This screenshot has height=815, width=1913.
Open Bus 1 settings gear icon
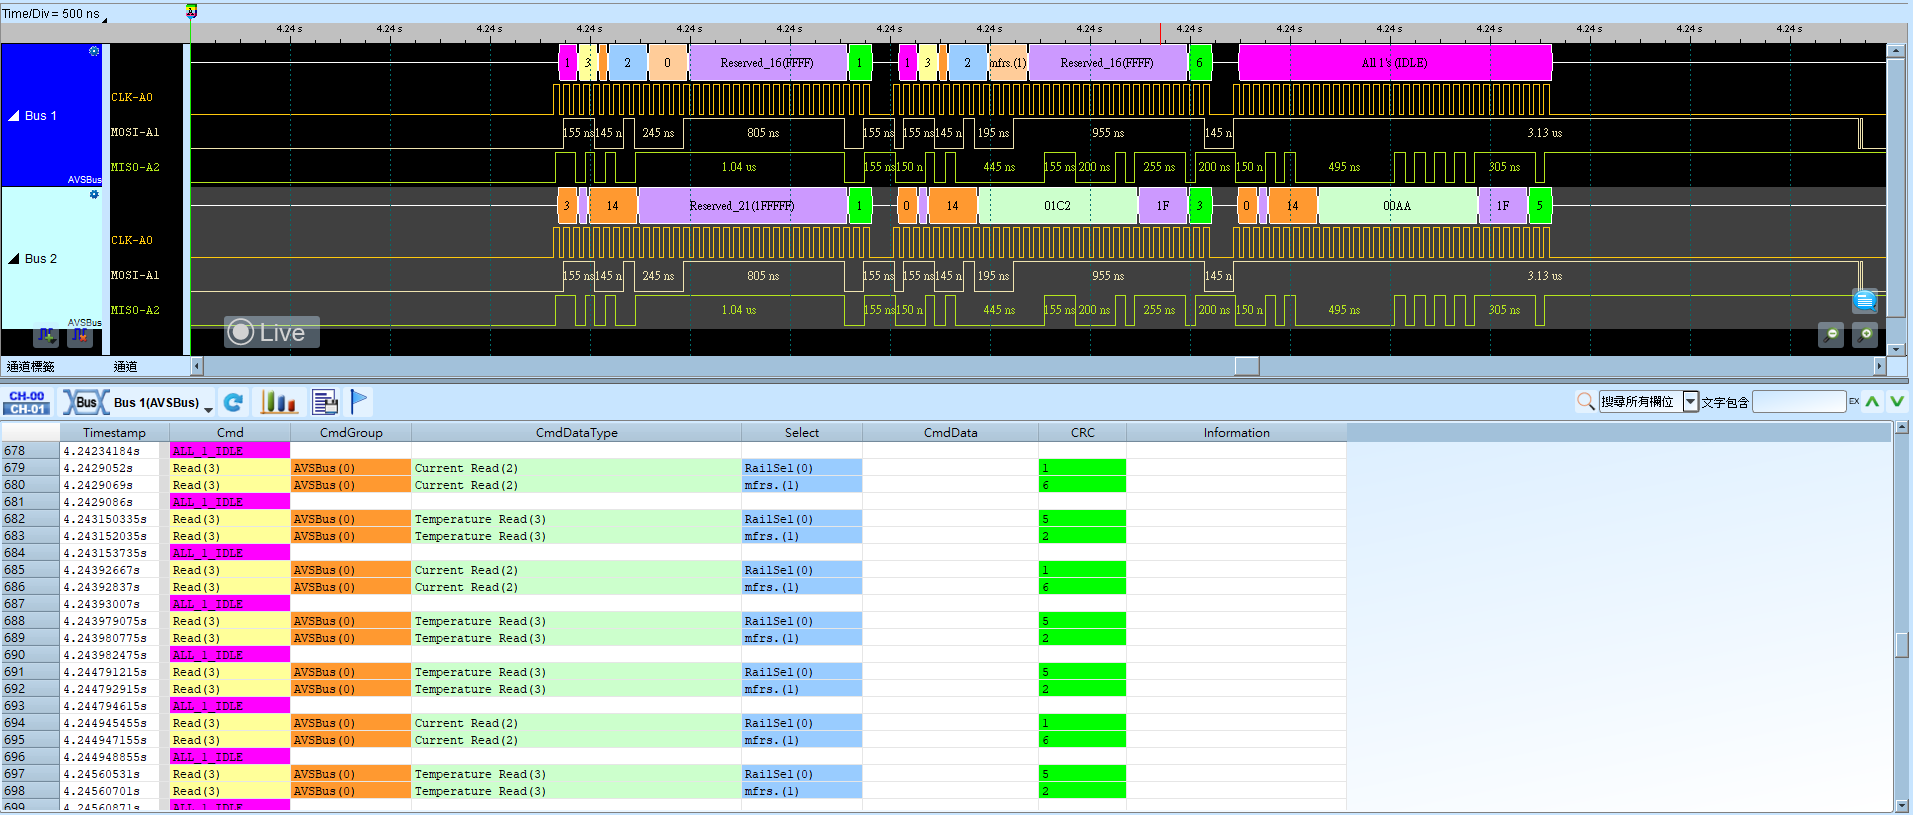click(94, 51)
